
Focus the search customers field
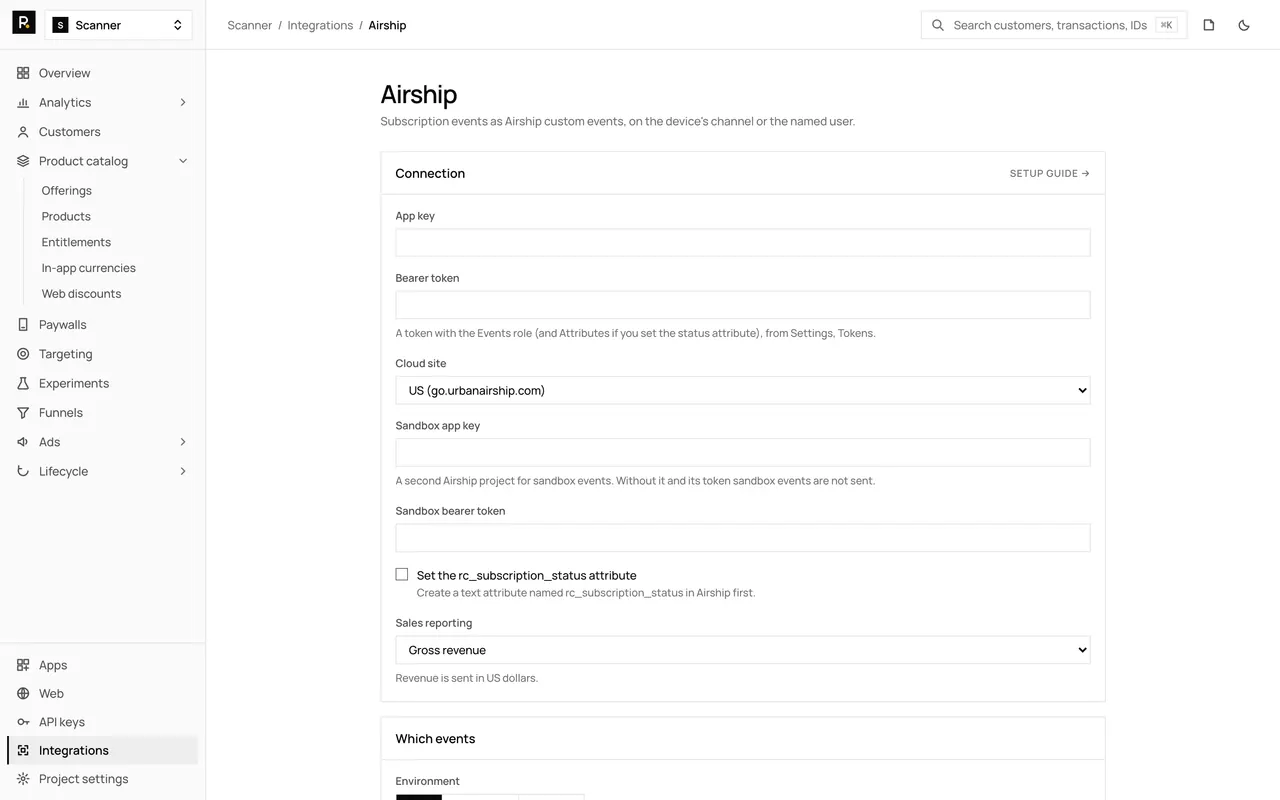click(1054, 25)
